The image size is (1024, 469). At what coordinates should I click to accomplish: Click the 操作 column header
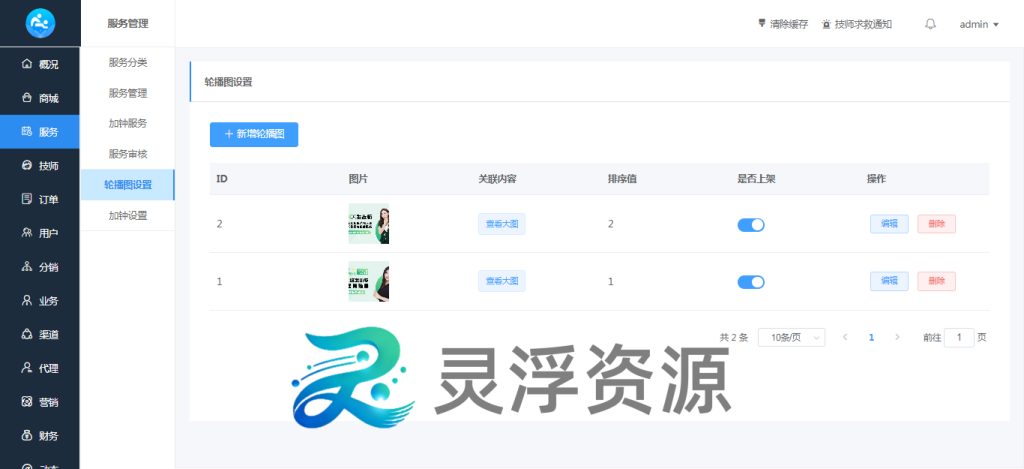pos(876,179)
